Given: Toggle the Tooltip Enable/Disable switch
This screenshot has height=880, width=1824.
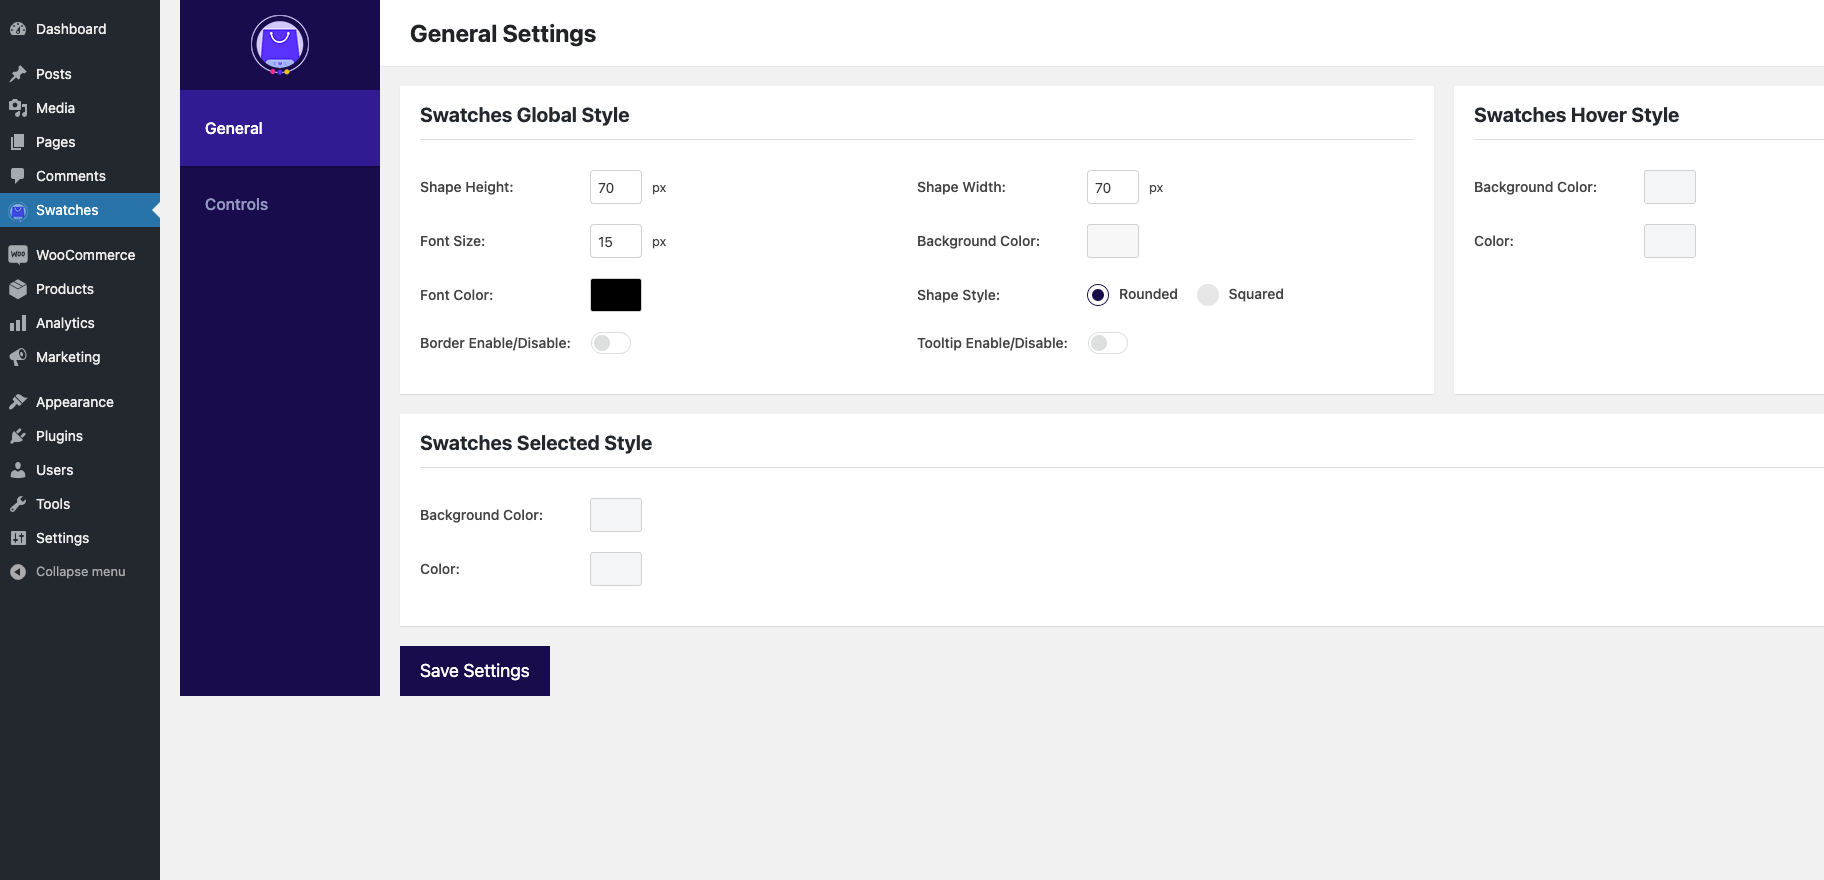Looking at the screenshot, I should pos(1108,343).
